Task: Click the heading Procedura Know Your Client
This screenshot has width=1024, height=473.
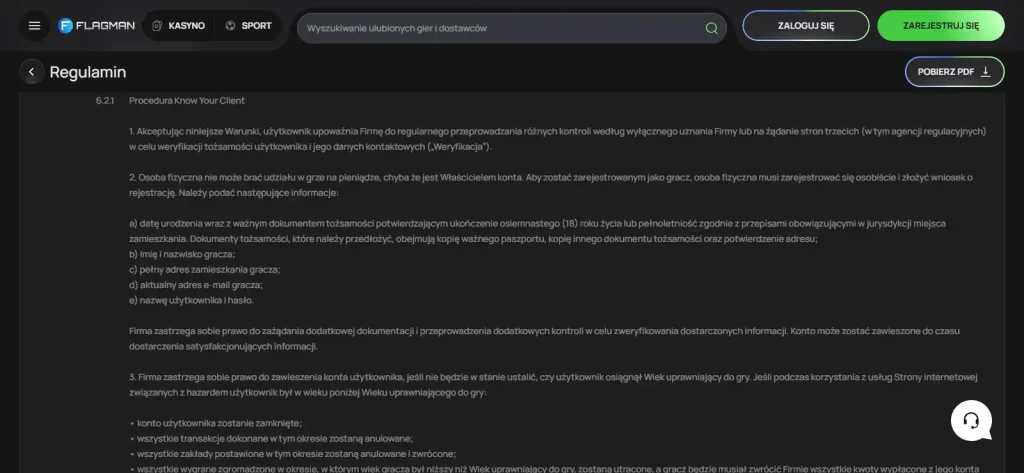Action: (187, 101)
